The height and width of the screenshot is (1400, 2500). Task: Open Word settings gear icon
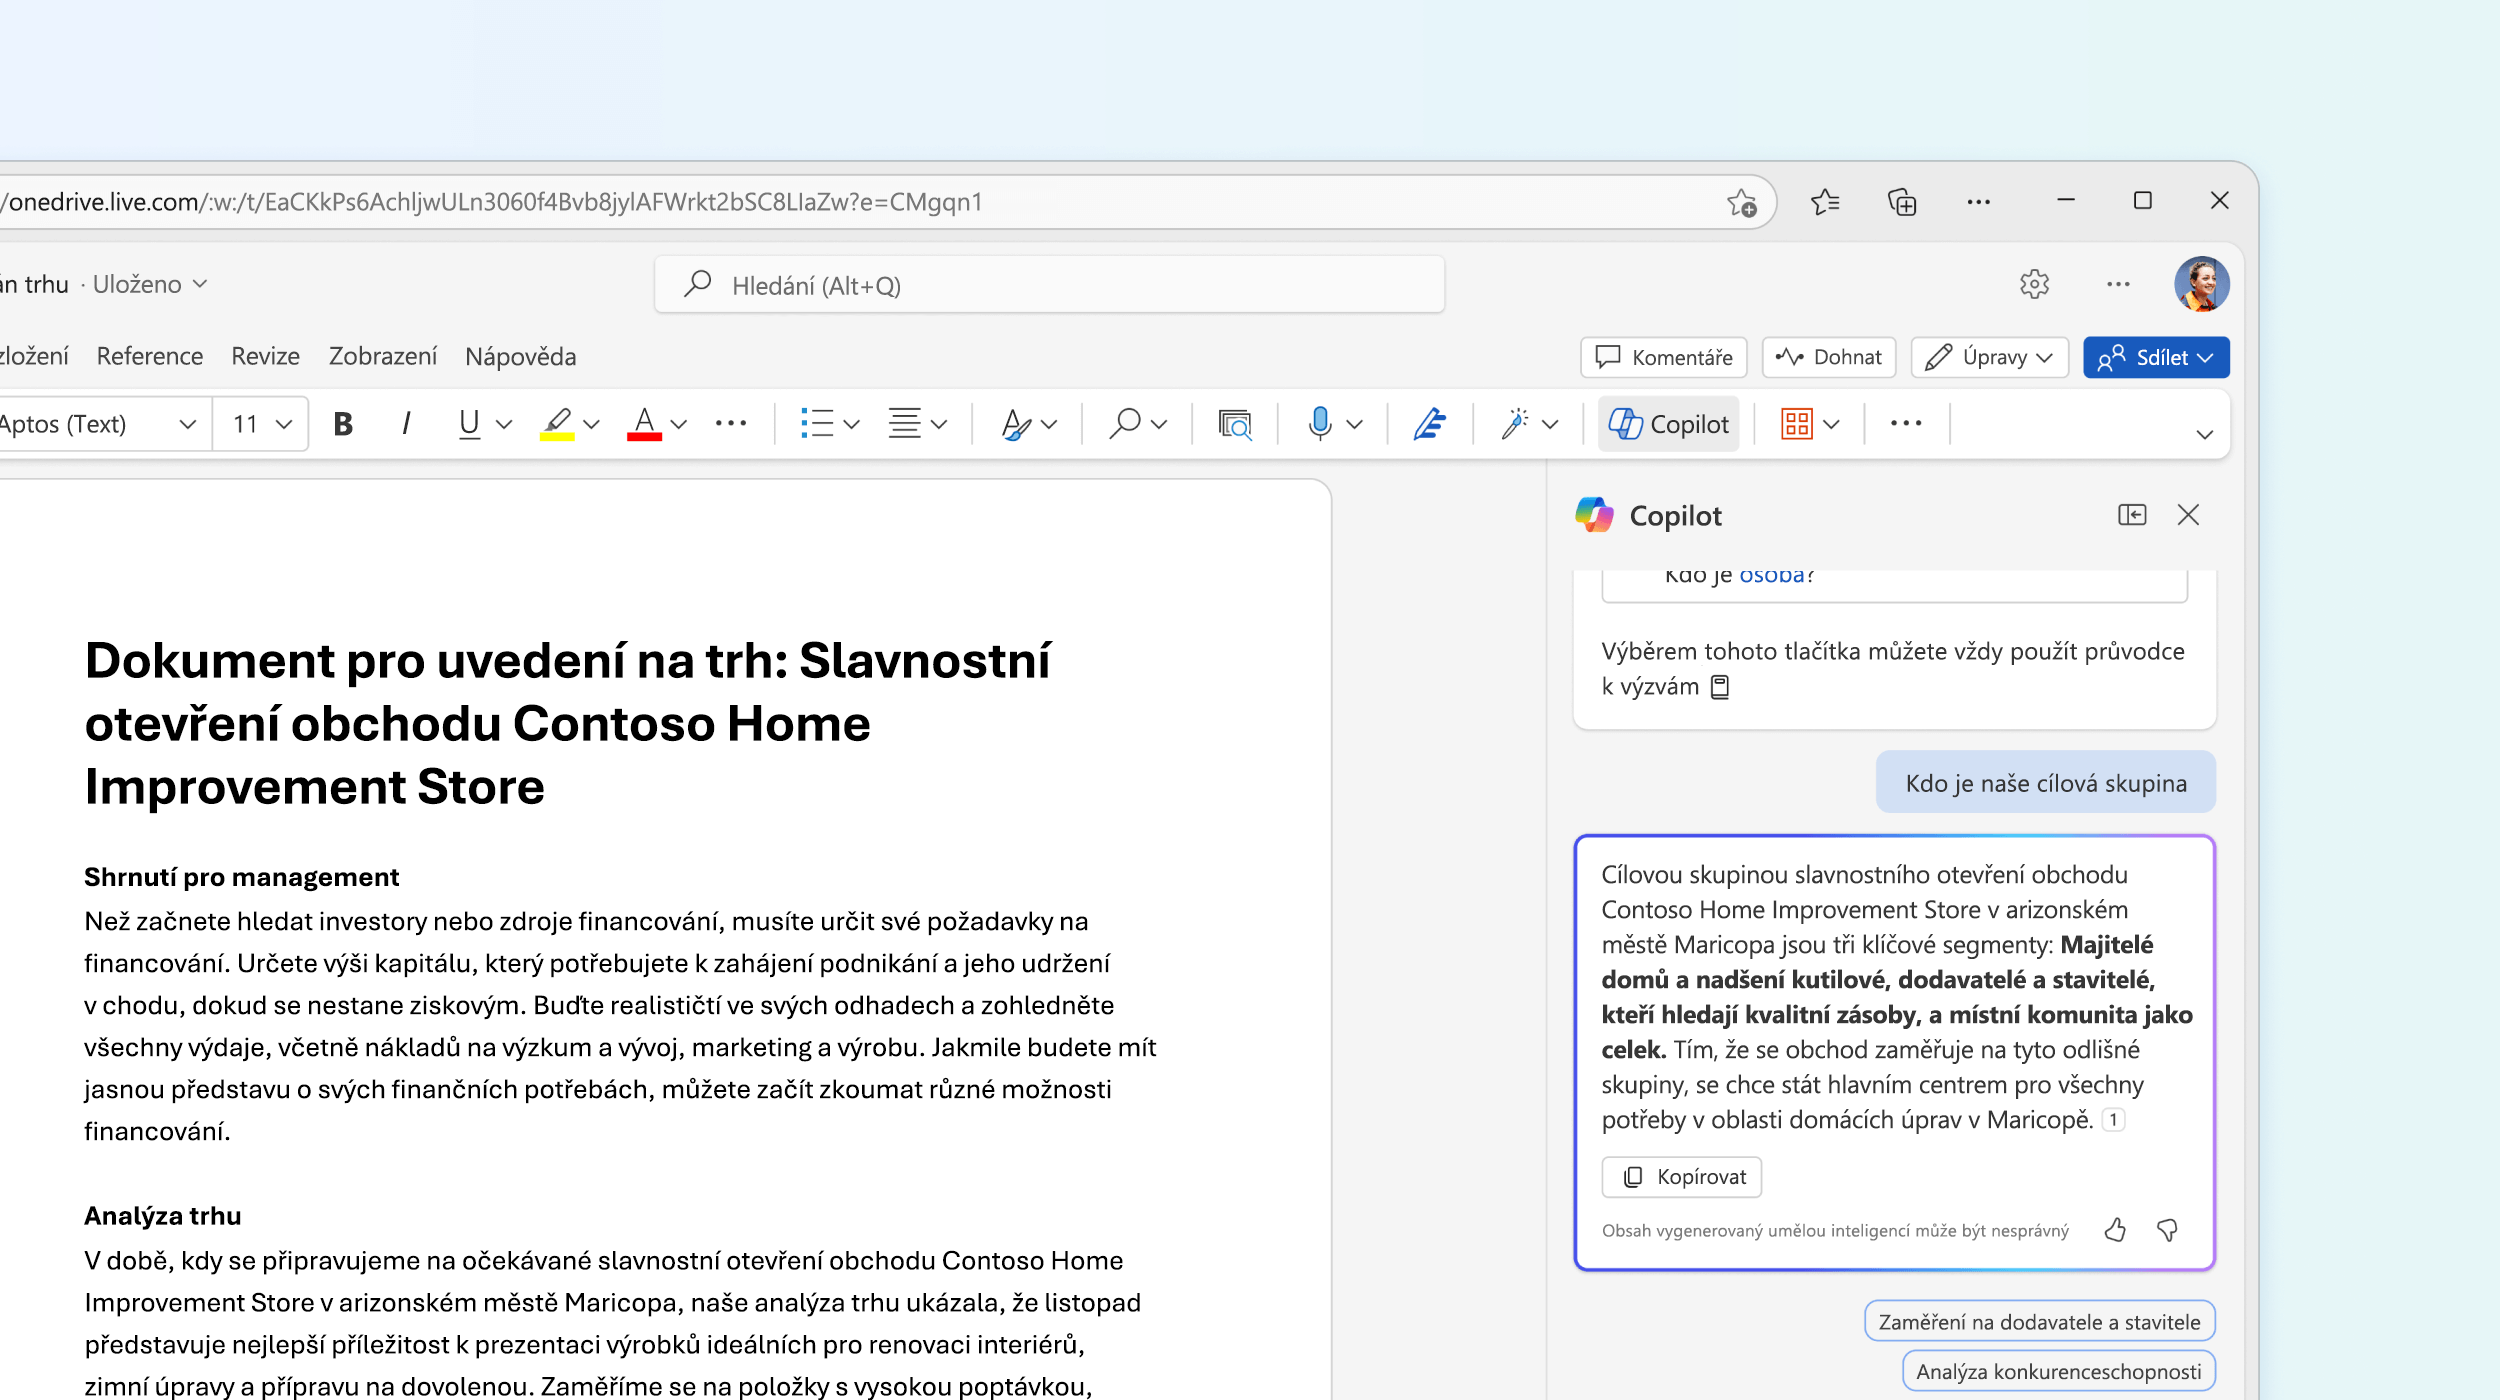pyautogui.click(x=2034, y=284)
